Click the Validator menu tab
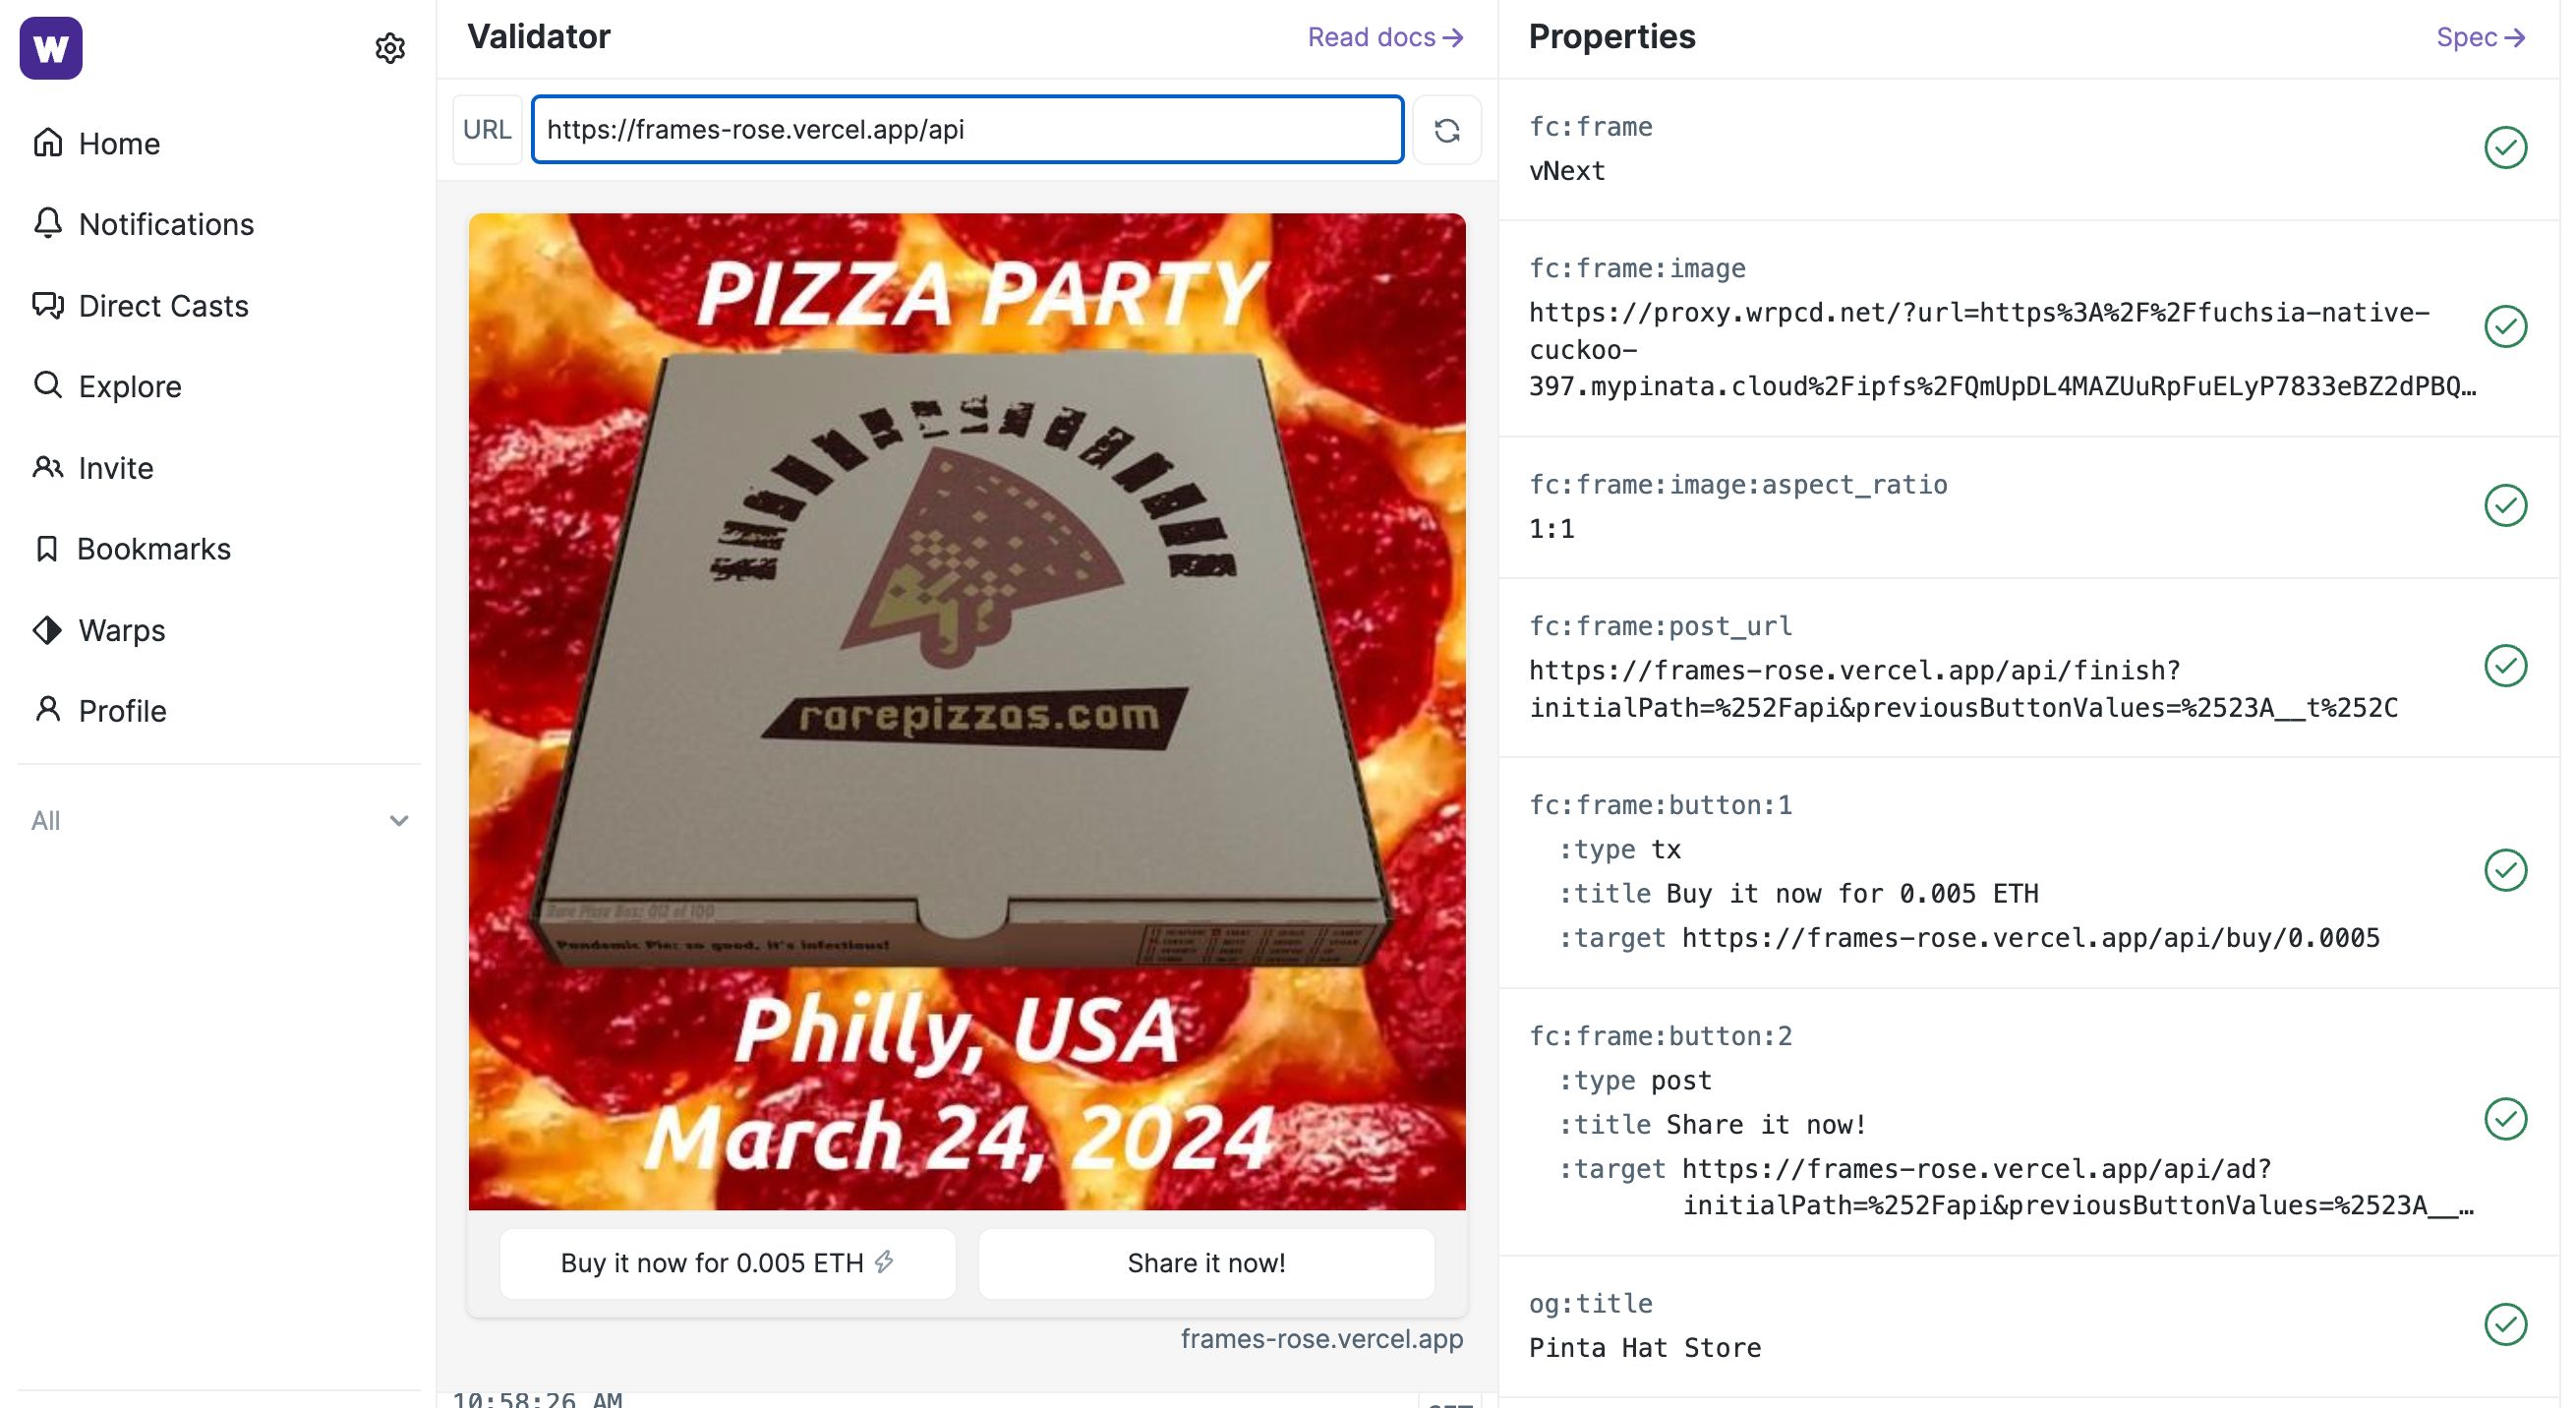Screen dimensions: 2576x1408 539,33
